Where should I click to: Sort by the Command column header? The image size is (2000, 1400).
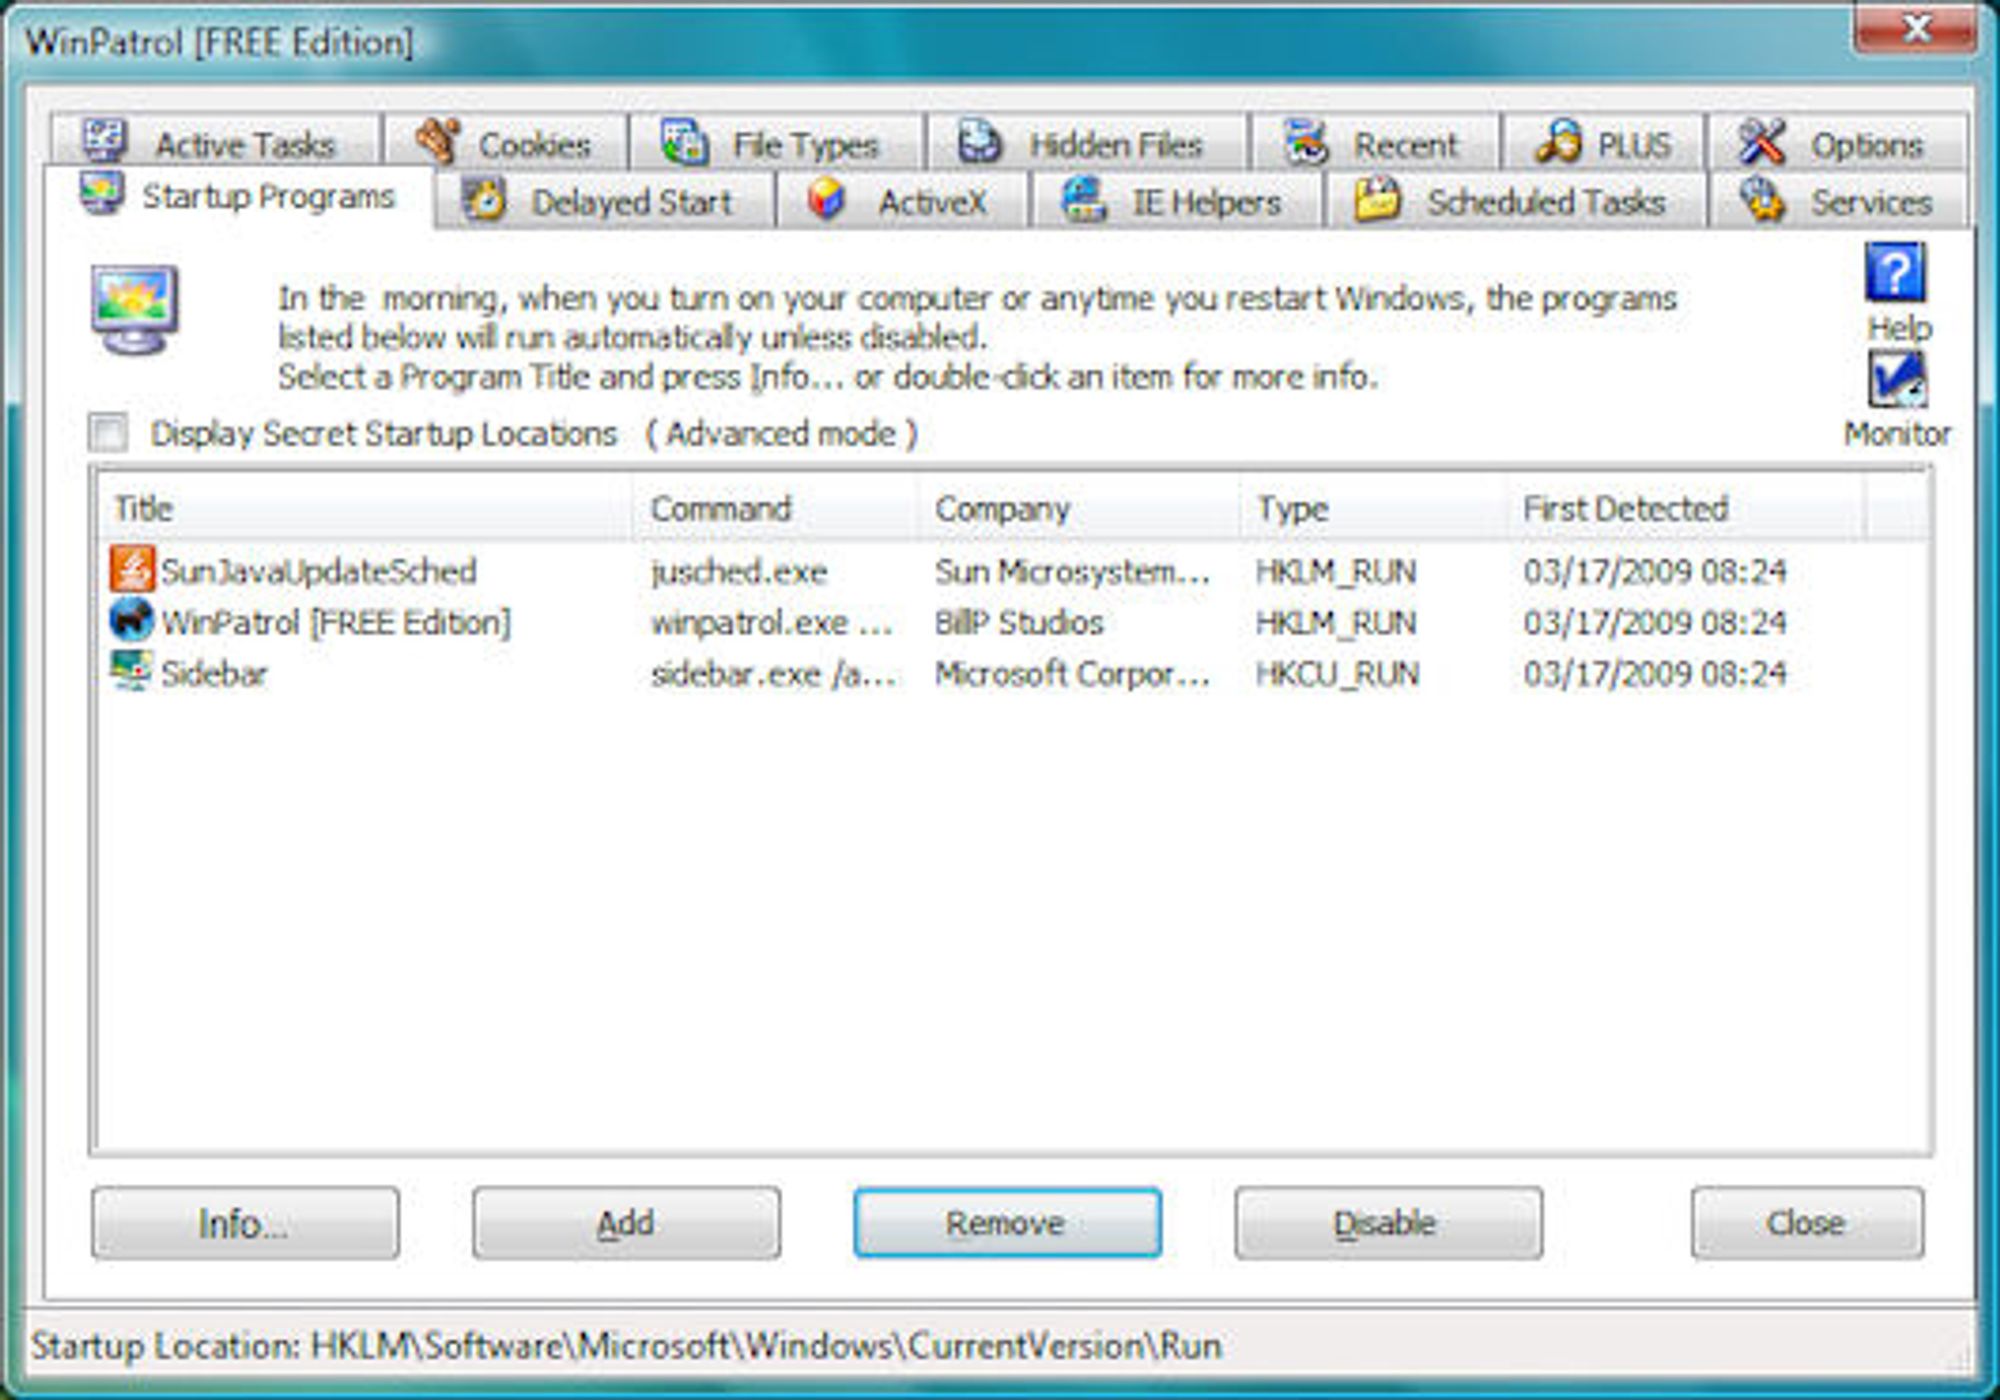(775, 508)
